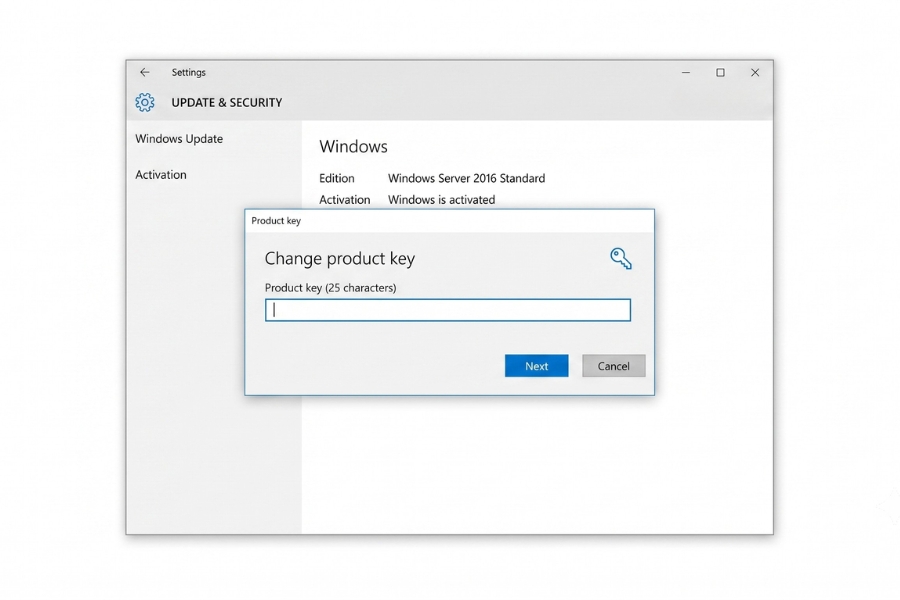Click the 'Windows' heading in the Activation pane

pyautogui.click(x=354, y=146)
